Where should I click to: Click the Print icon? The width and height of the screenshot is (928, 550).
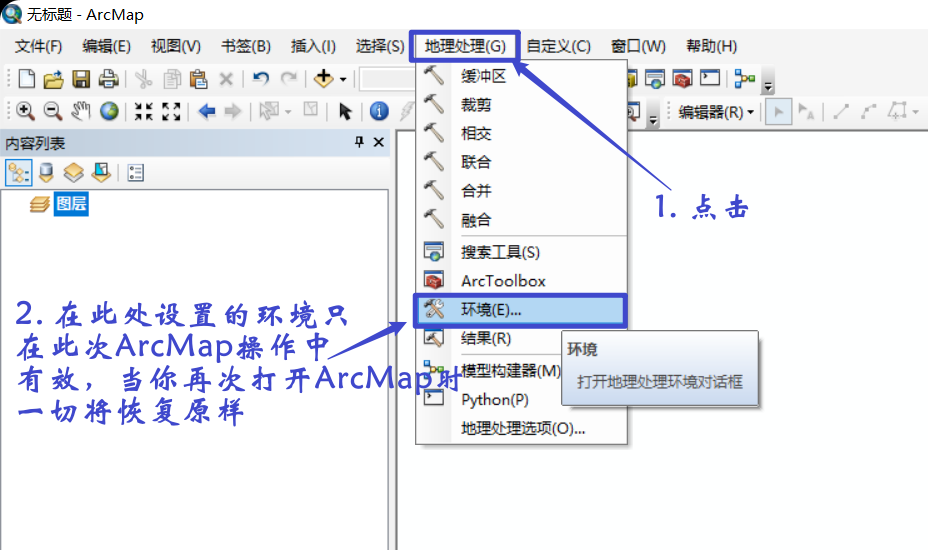[x=108, y=79]
